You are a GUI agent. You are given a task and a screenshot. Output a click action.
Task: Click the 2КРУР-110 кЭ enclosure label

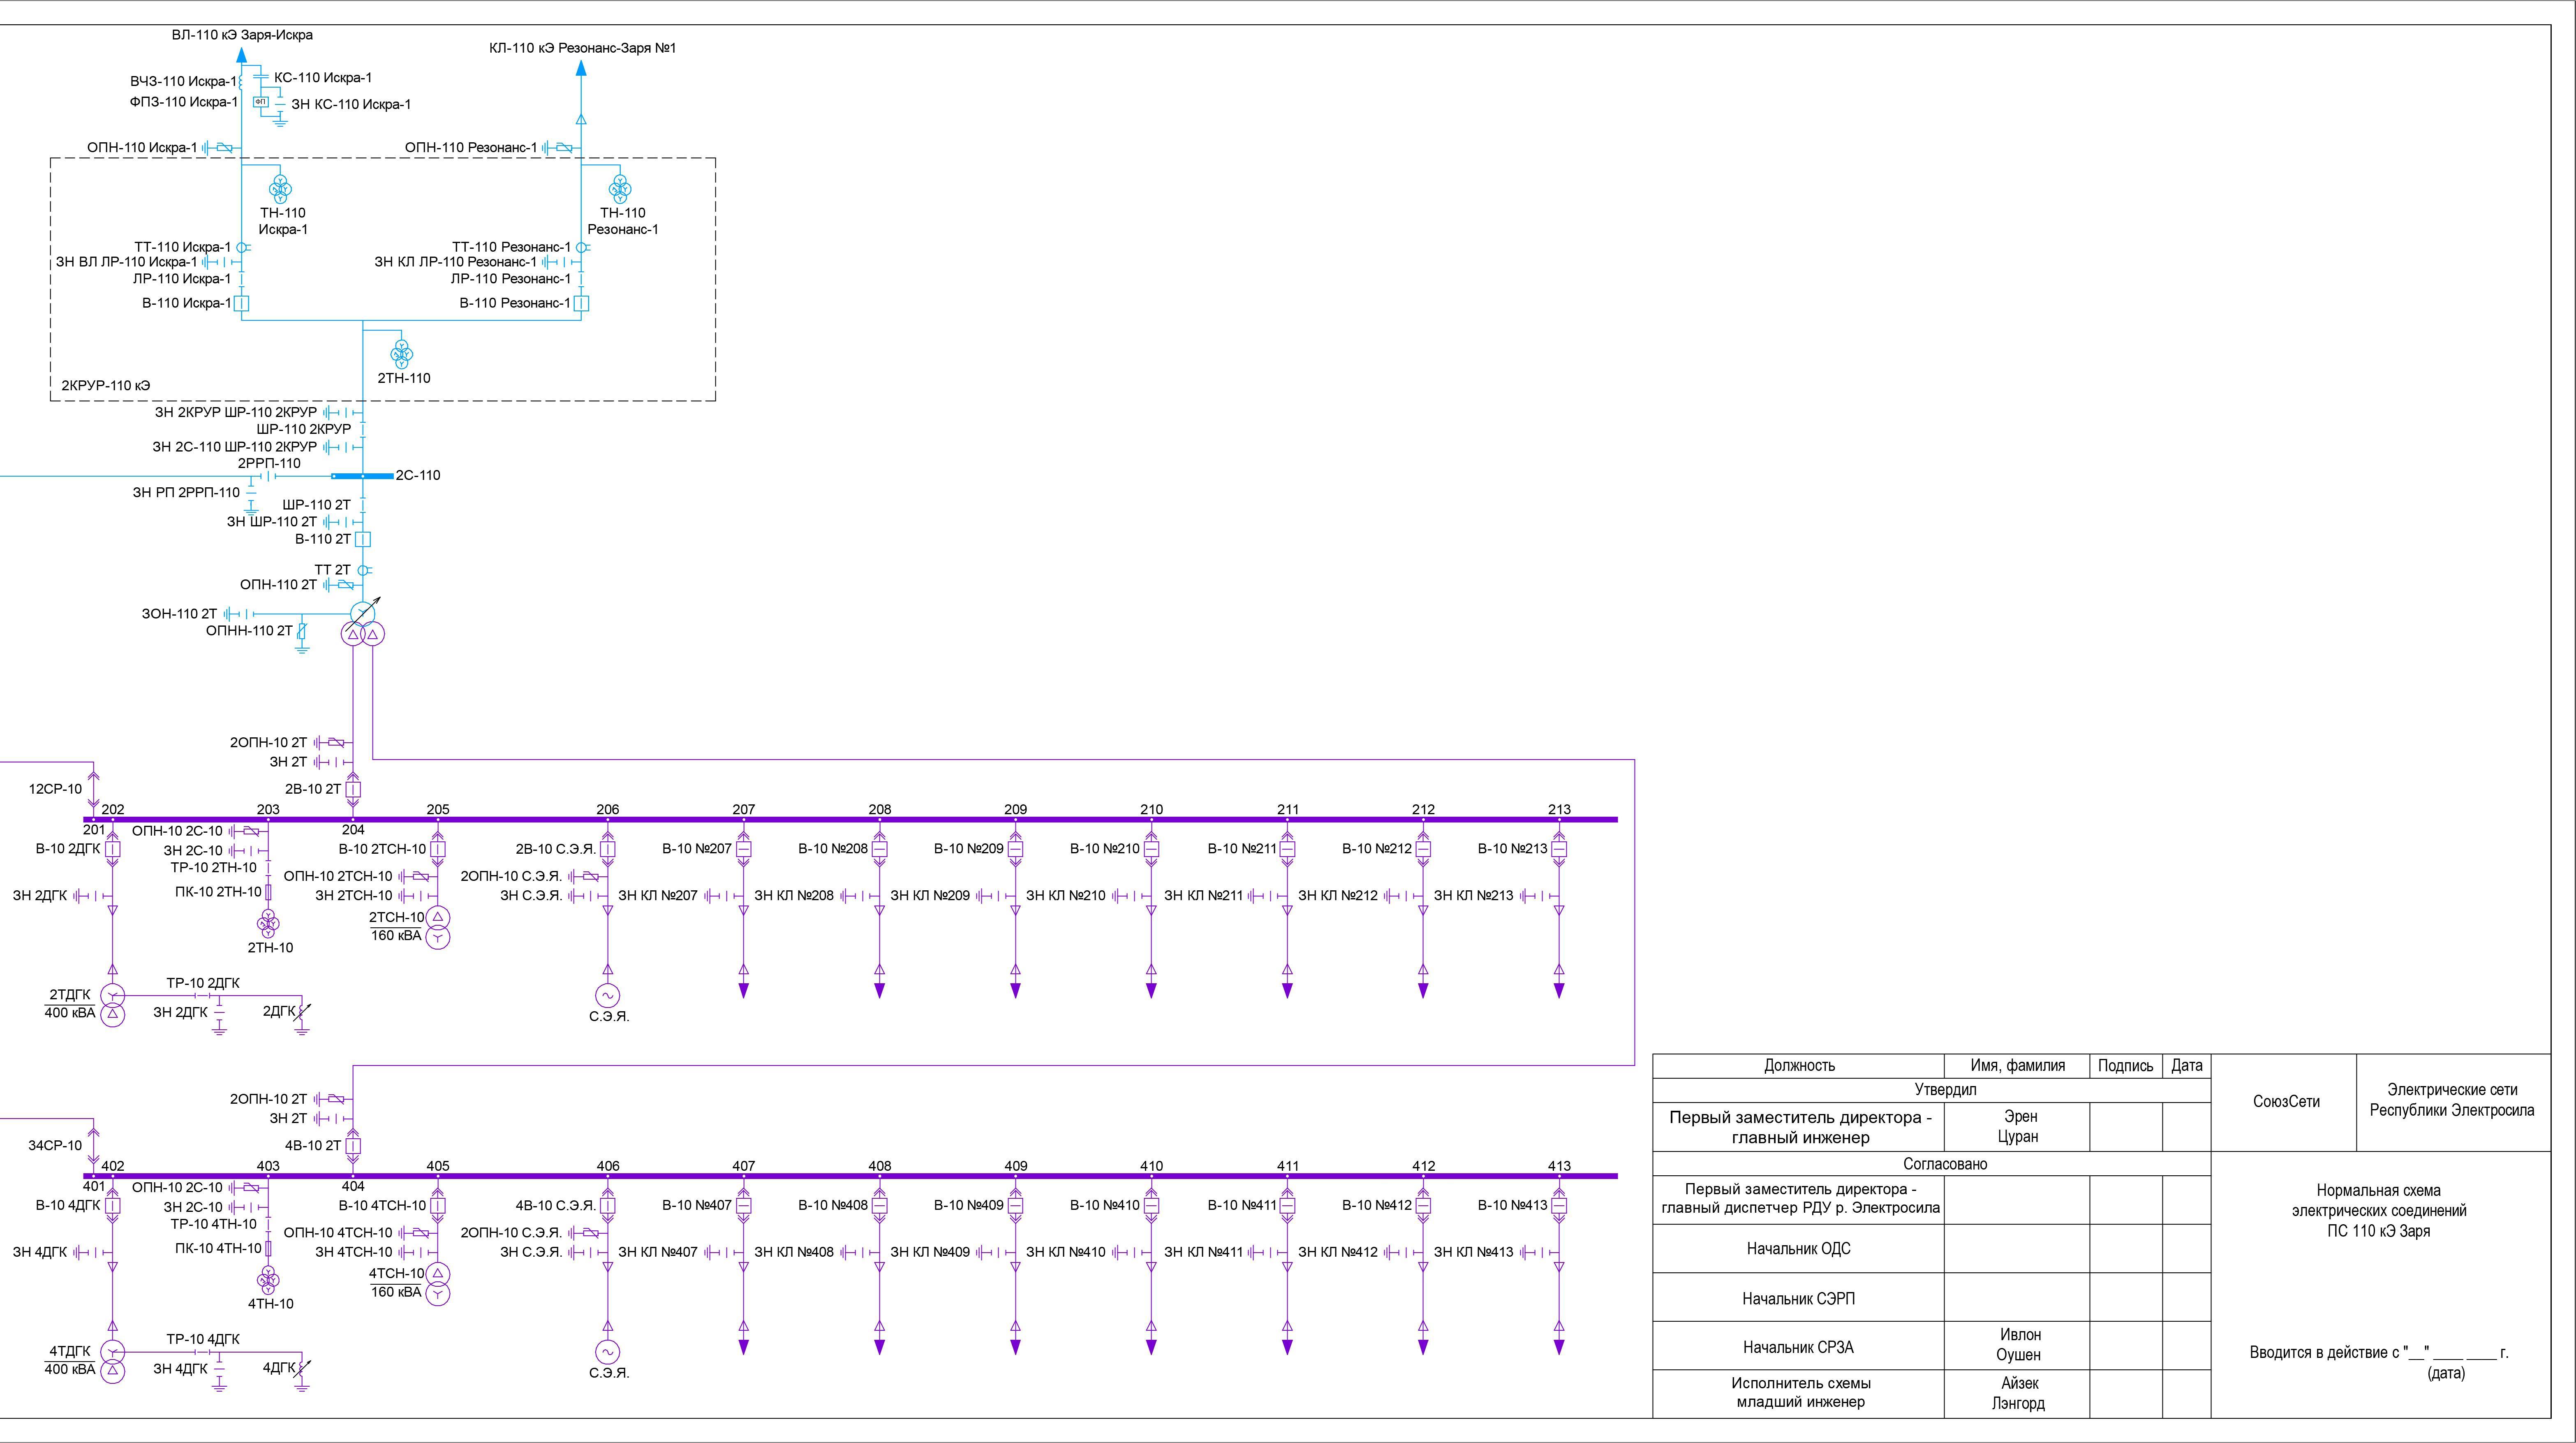tap(106, 385)
